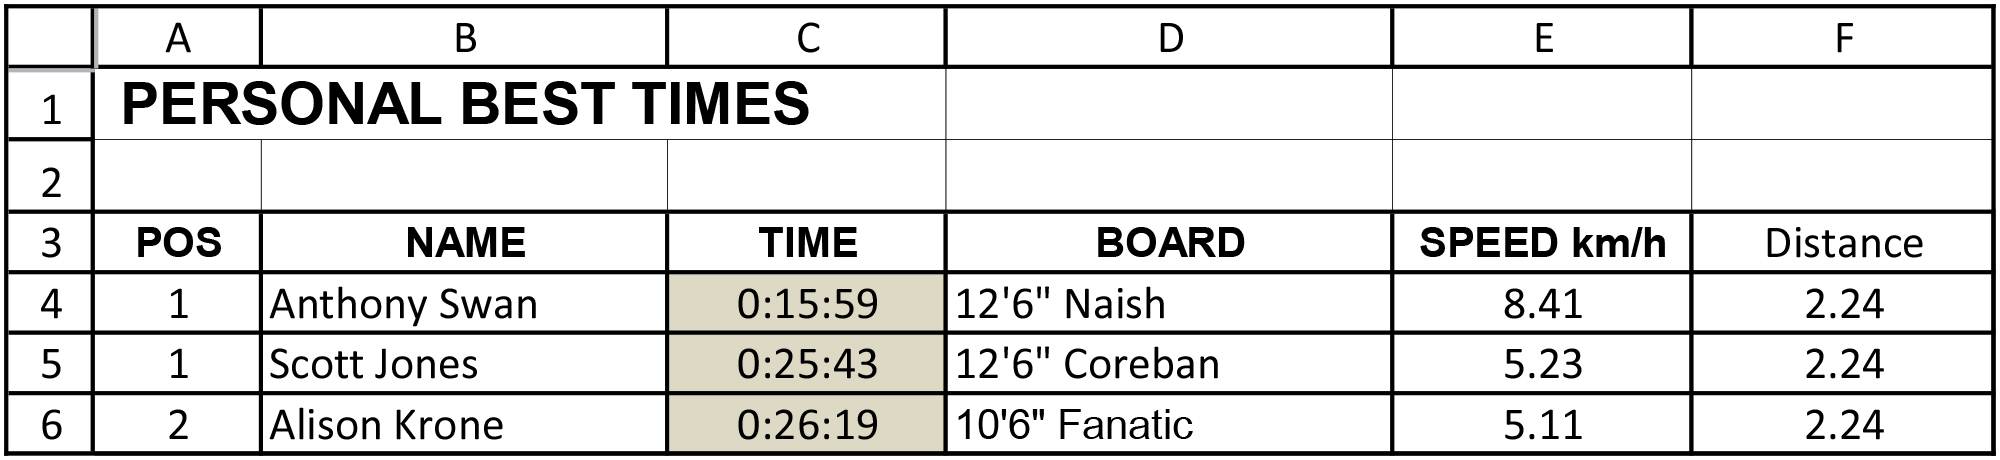Select column A header

point(177,37)
